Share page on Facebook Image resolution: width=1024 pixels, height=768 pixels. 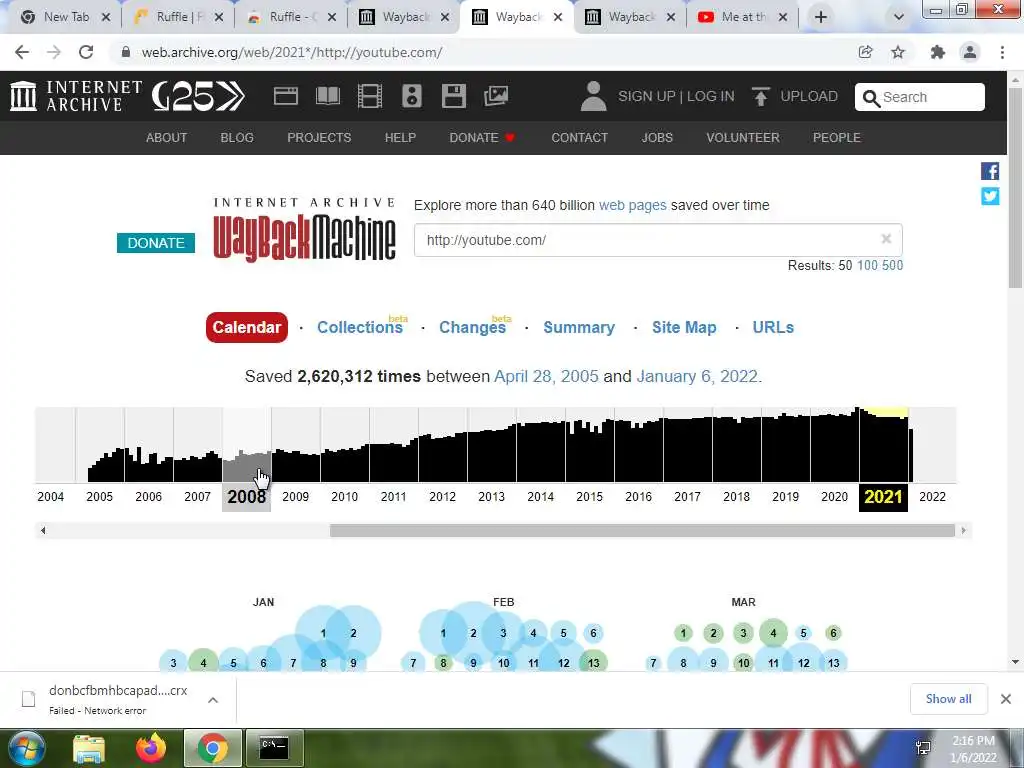click(990, 171)
